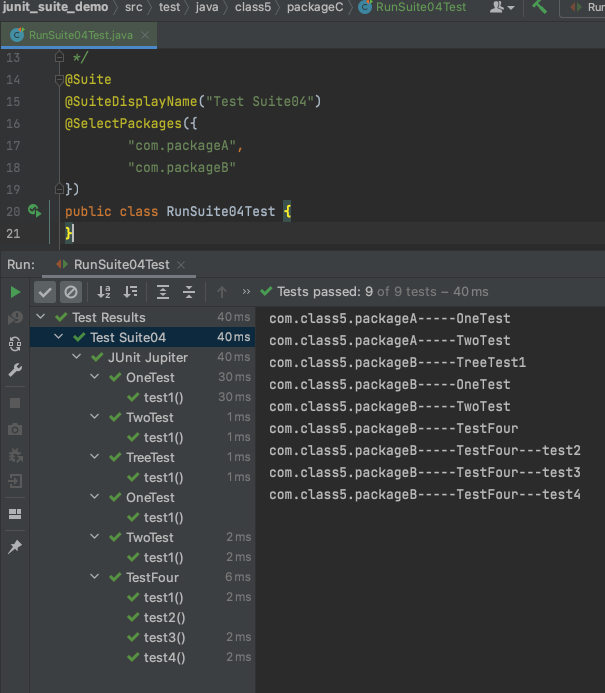The height and width of the screenshot is (693, 605).
Task: Expand all test tree nodes
Action: [163, 292]
